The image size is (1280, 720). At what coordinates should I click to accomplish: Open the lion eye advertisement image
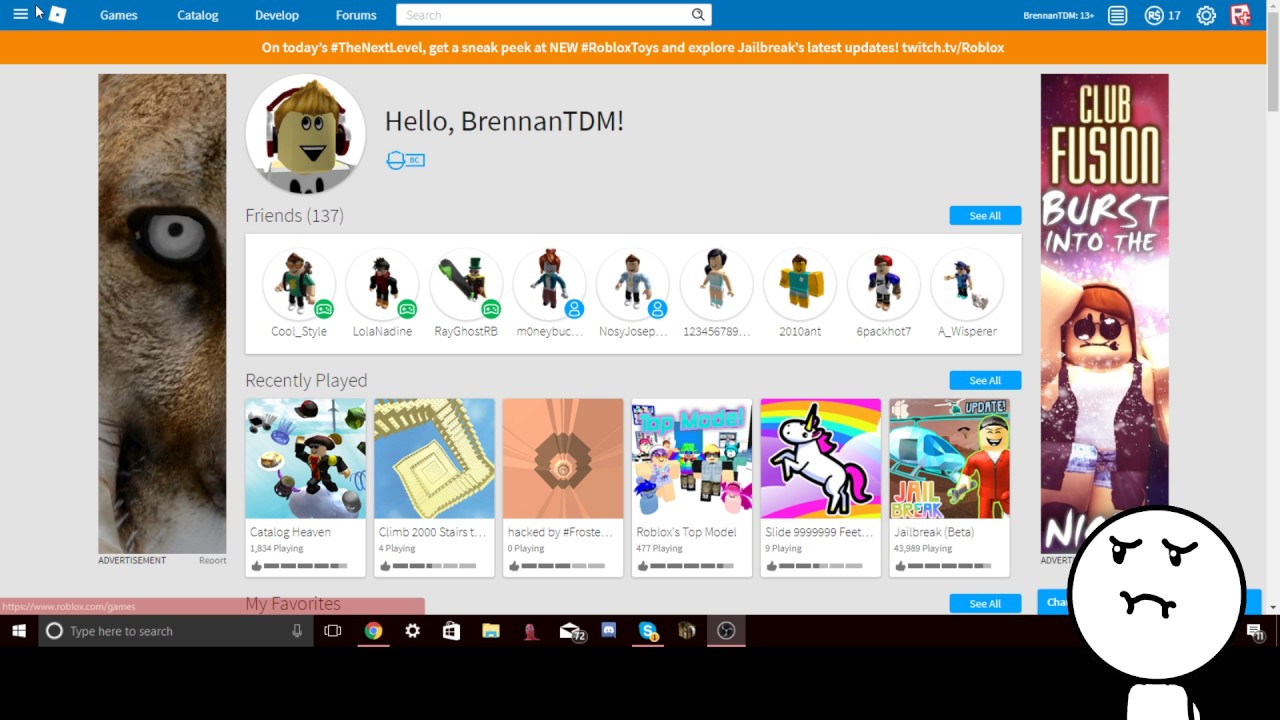162,314
